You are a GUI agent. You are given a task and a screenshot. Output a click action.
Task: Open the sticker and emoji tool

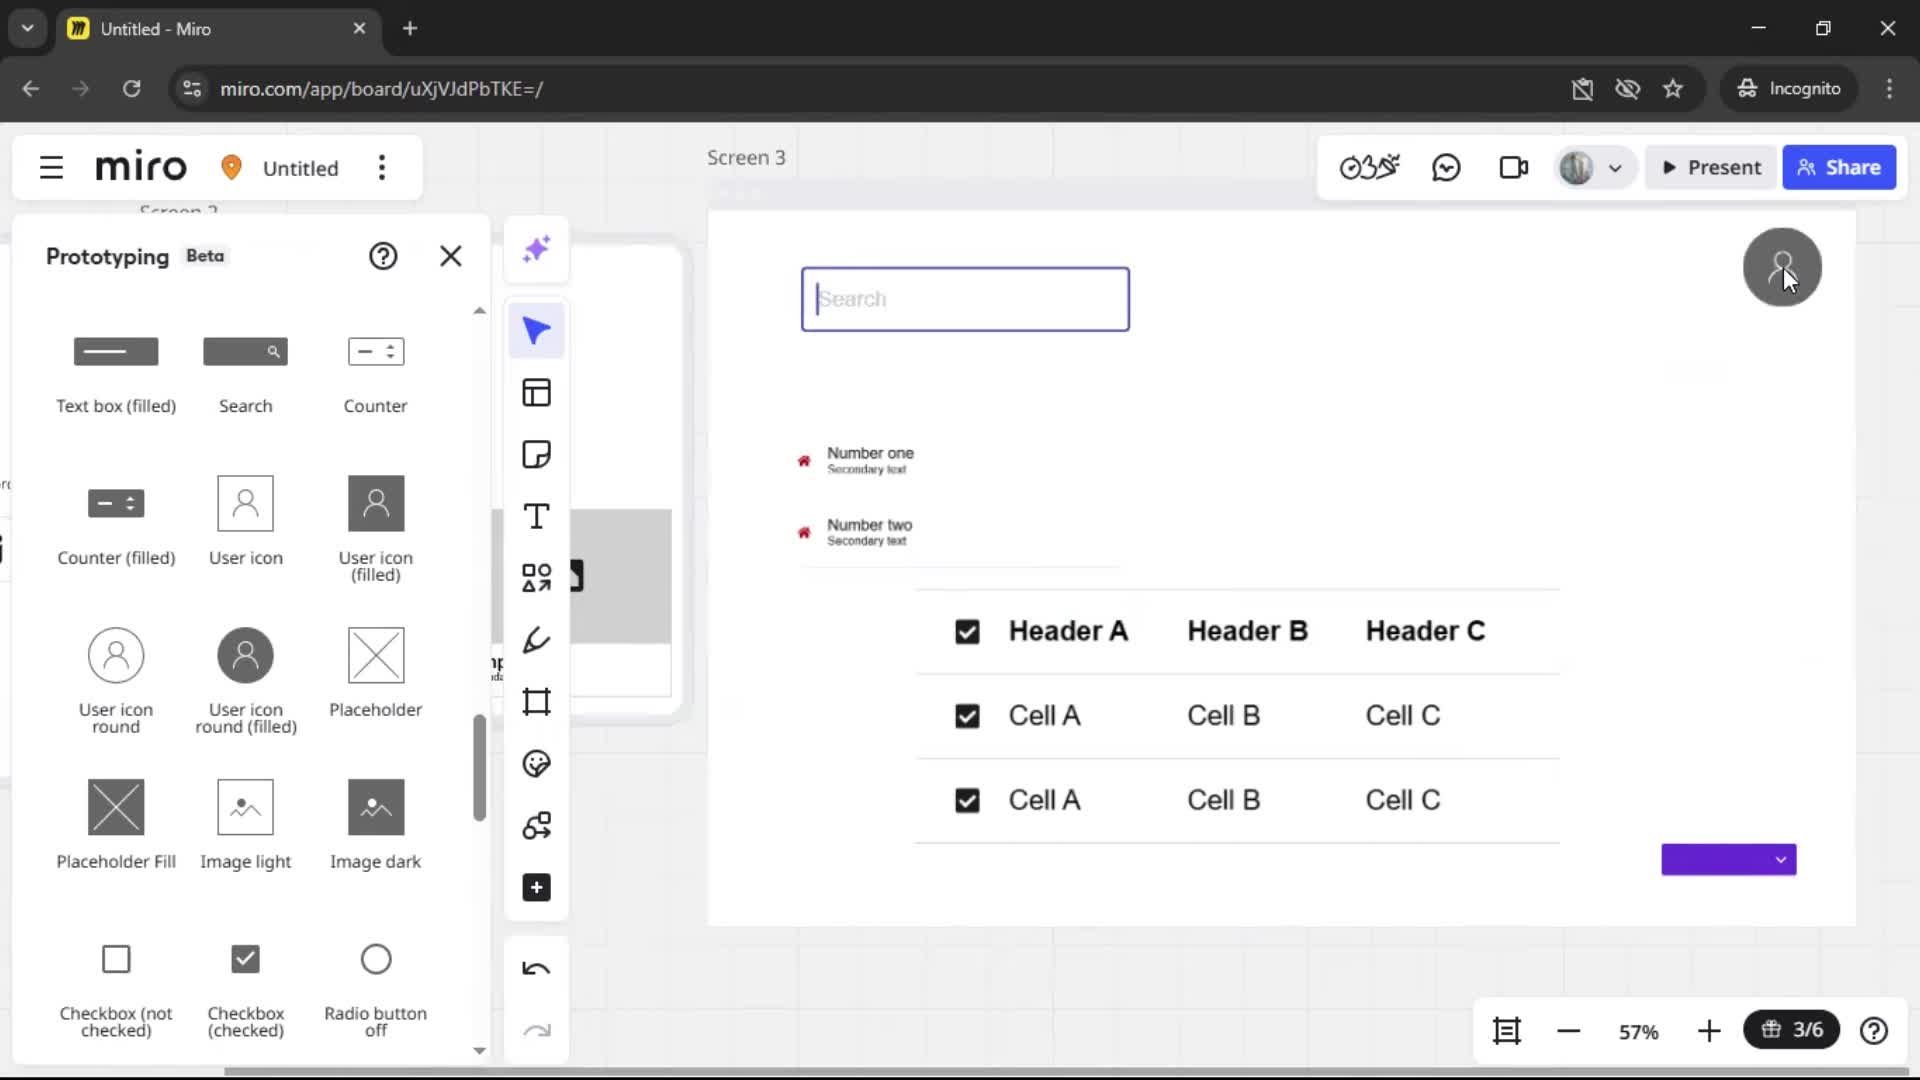click(x=537, y=764)
